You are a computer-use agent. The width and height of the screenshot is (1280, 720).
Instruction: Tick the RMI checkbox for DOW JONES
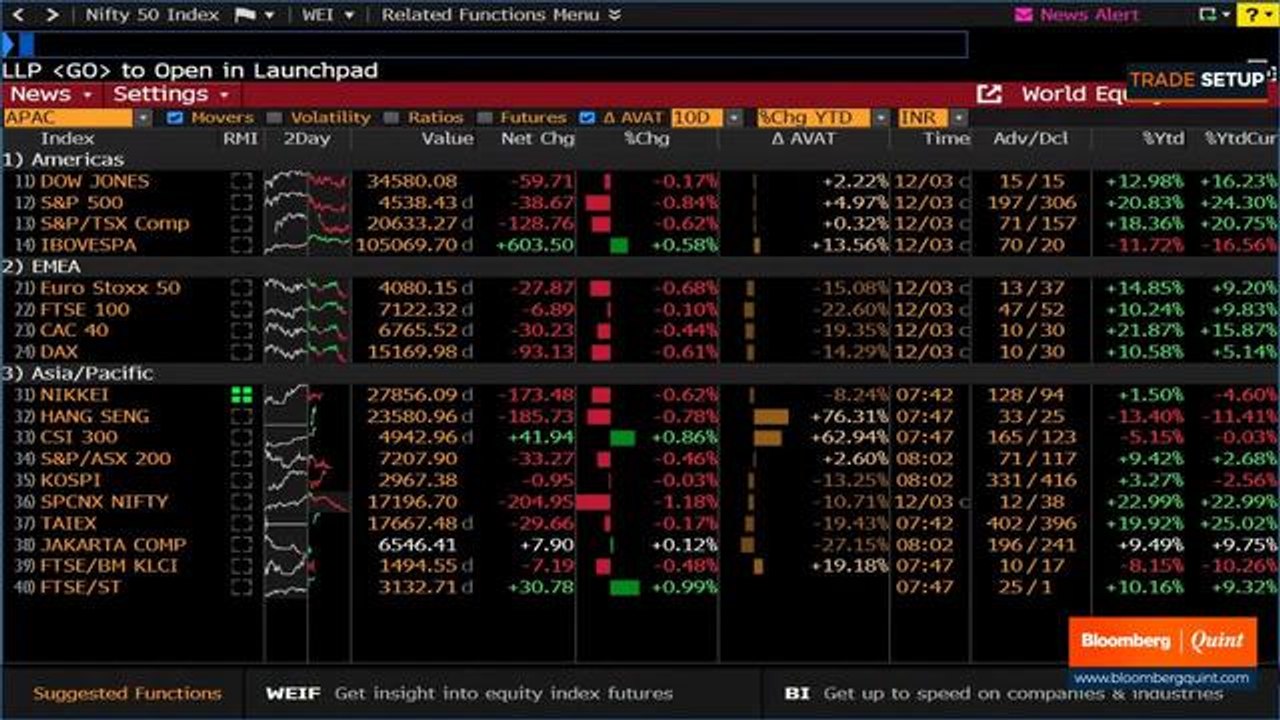(241, 182)
